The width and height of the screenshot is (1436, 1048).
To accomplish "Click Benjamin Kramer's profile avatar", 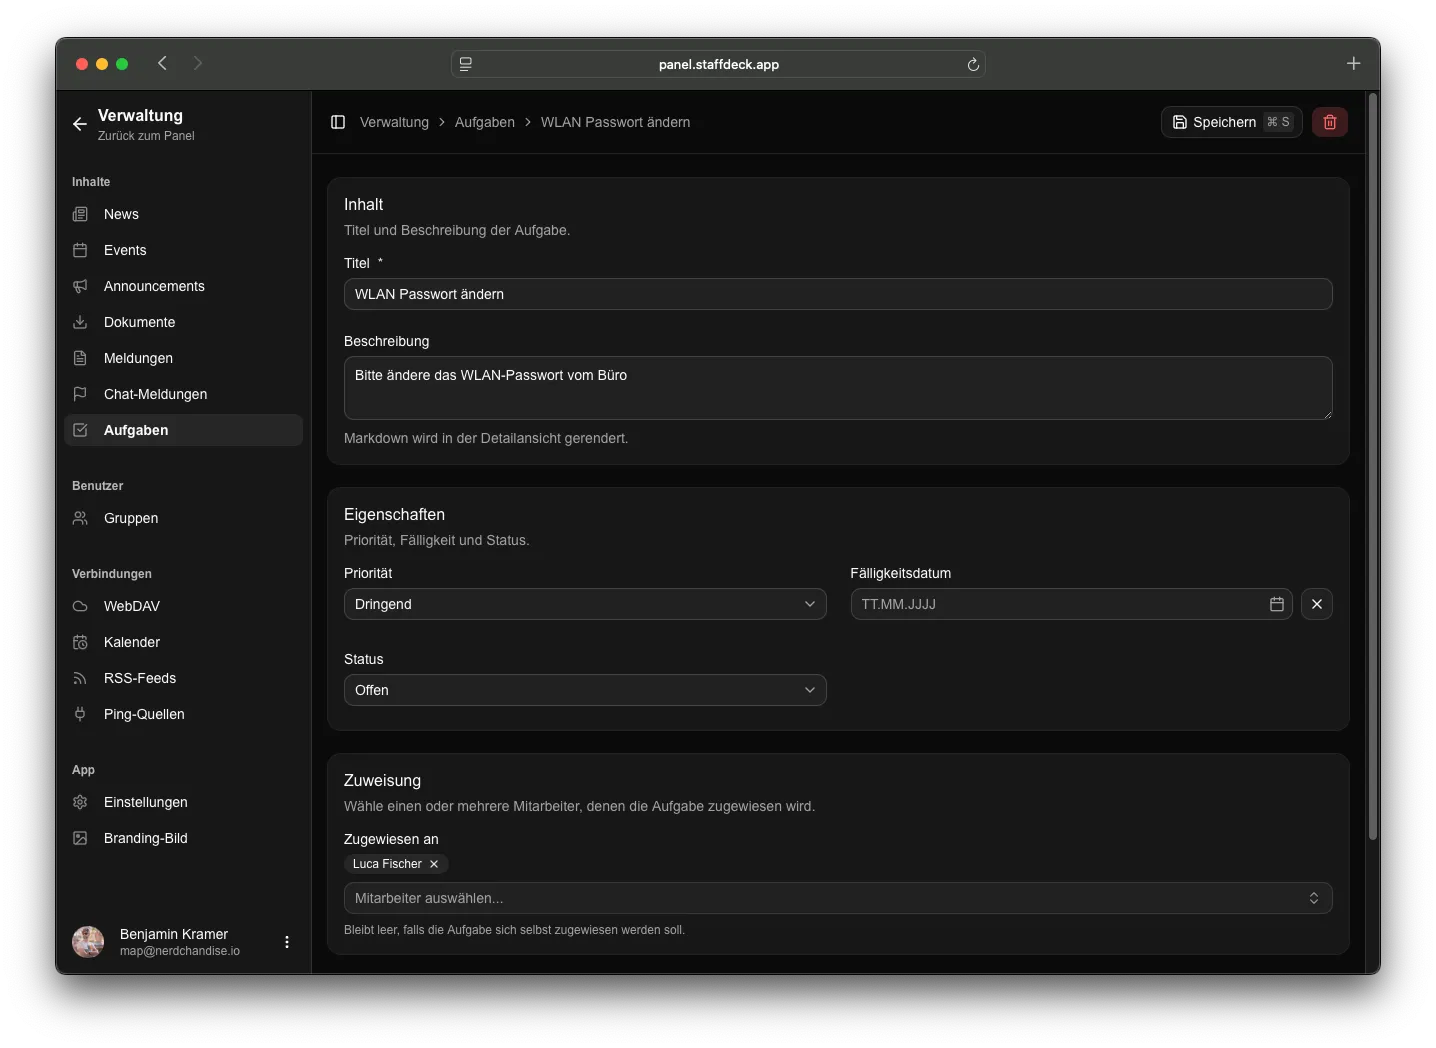I will point(88,942).
